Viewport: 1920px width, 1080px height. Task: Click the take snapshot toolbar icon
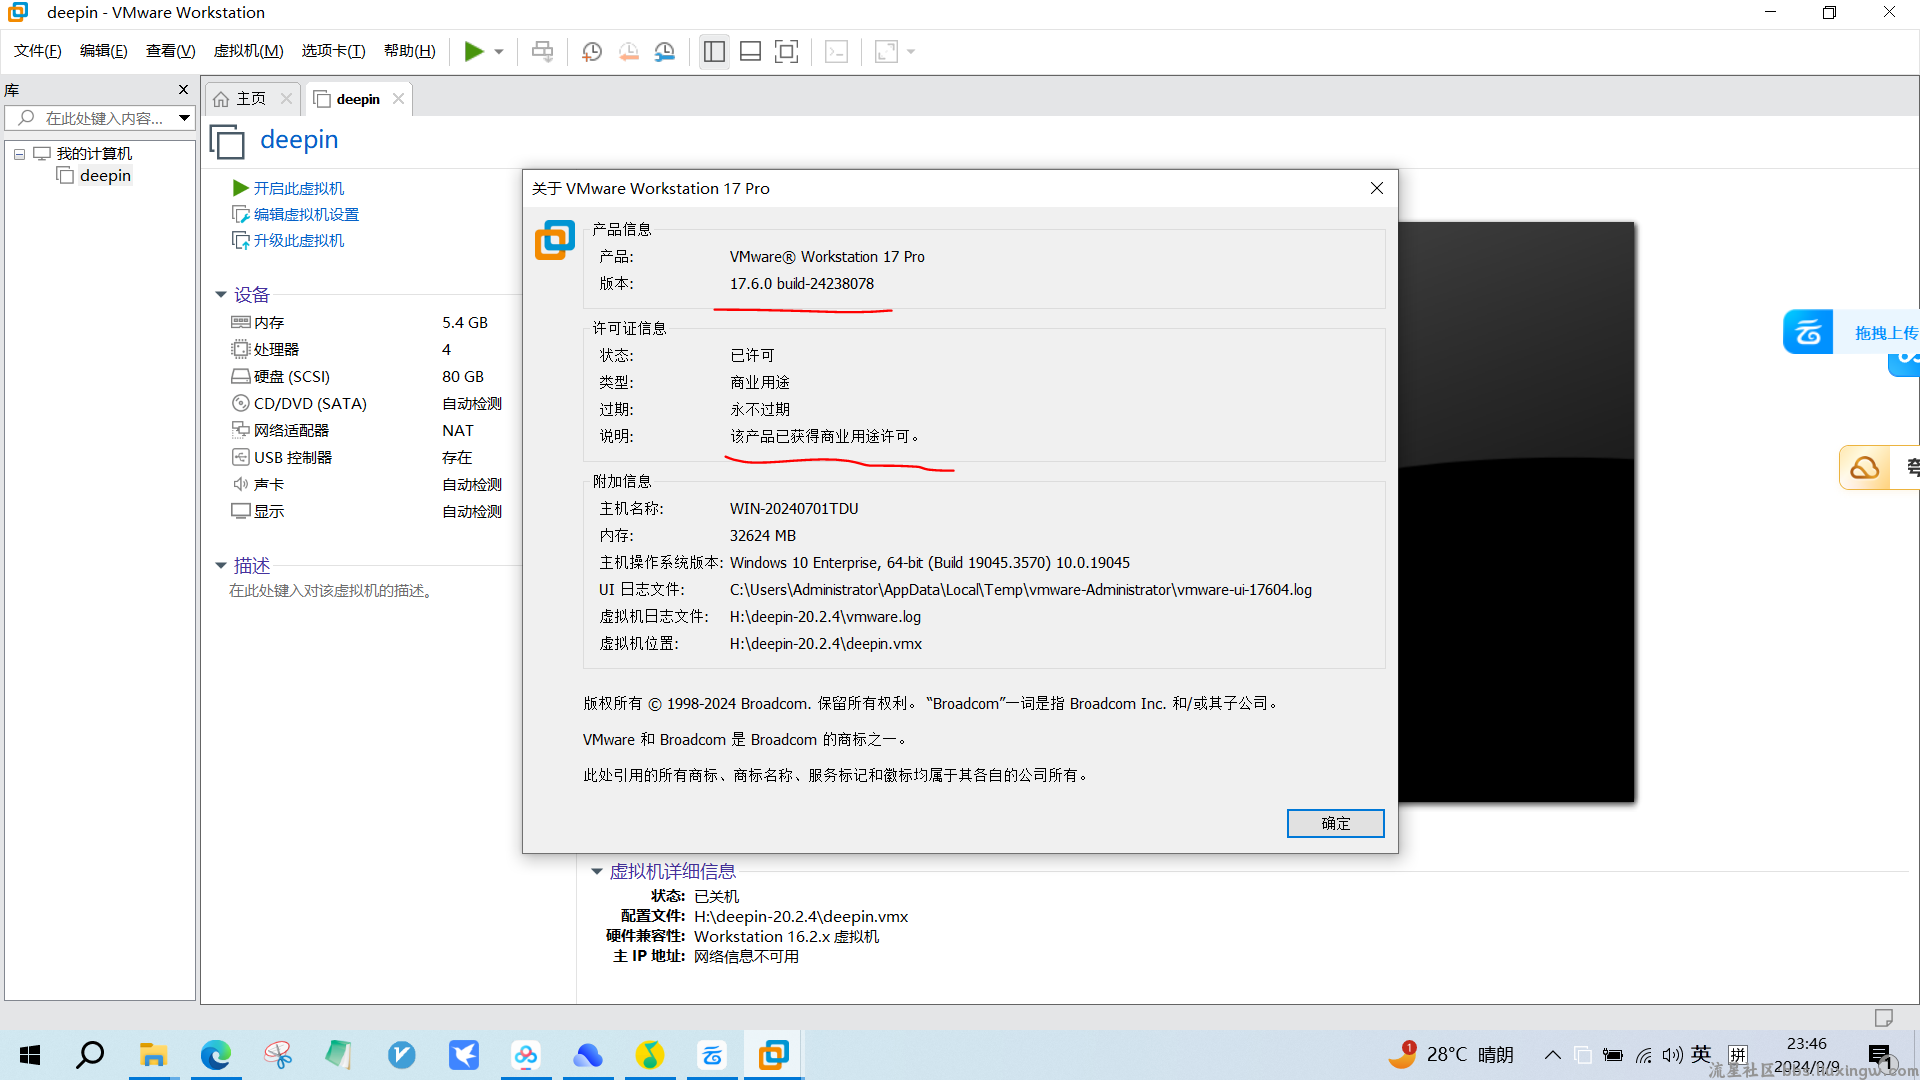592,51
